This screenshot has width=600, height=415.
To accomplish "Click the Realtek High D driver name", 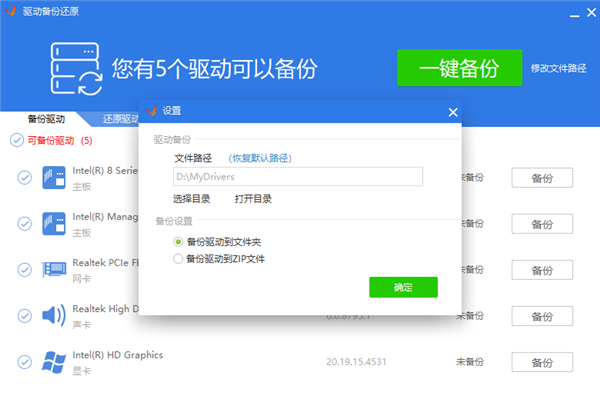I will point(106,309).
